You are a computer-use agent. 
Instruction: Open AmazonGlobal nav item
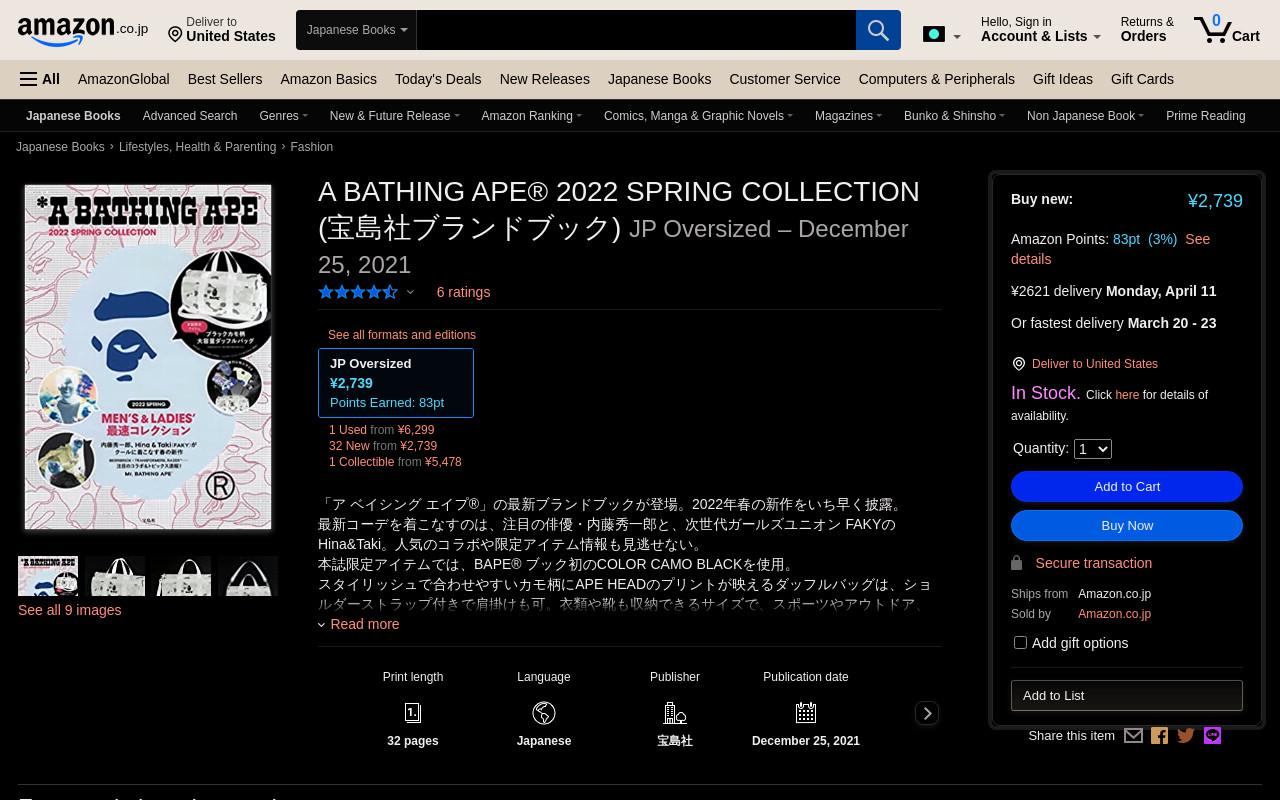point(124,79)
